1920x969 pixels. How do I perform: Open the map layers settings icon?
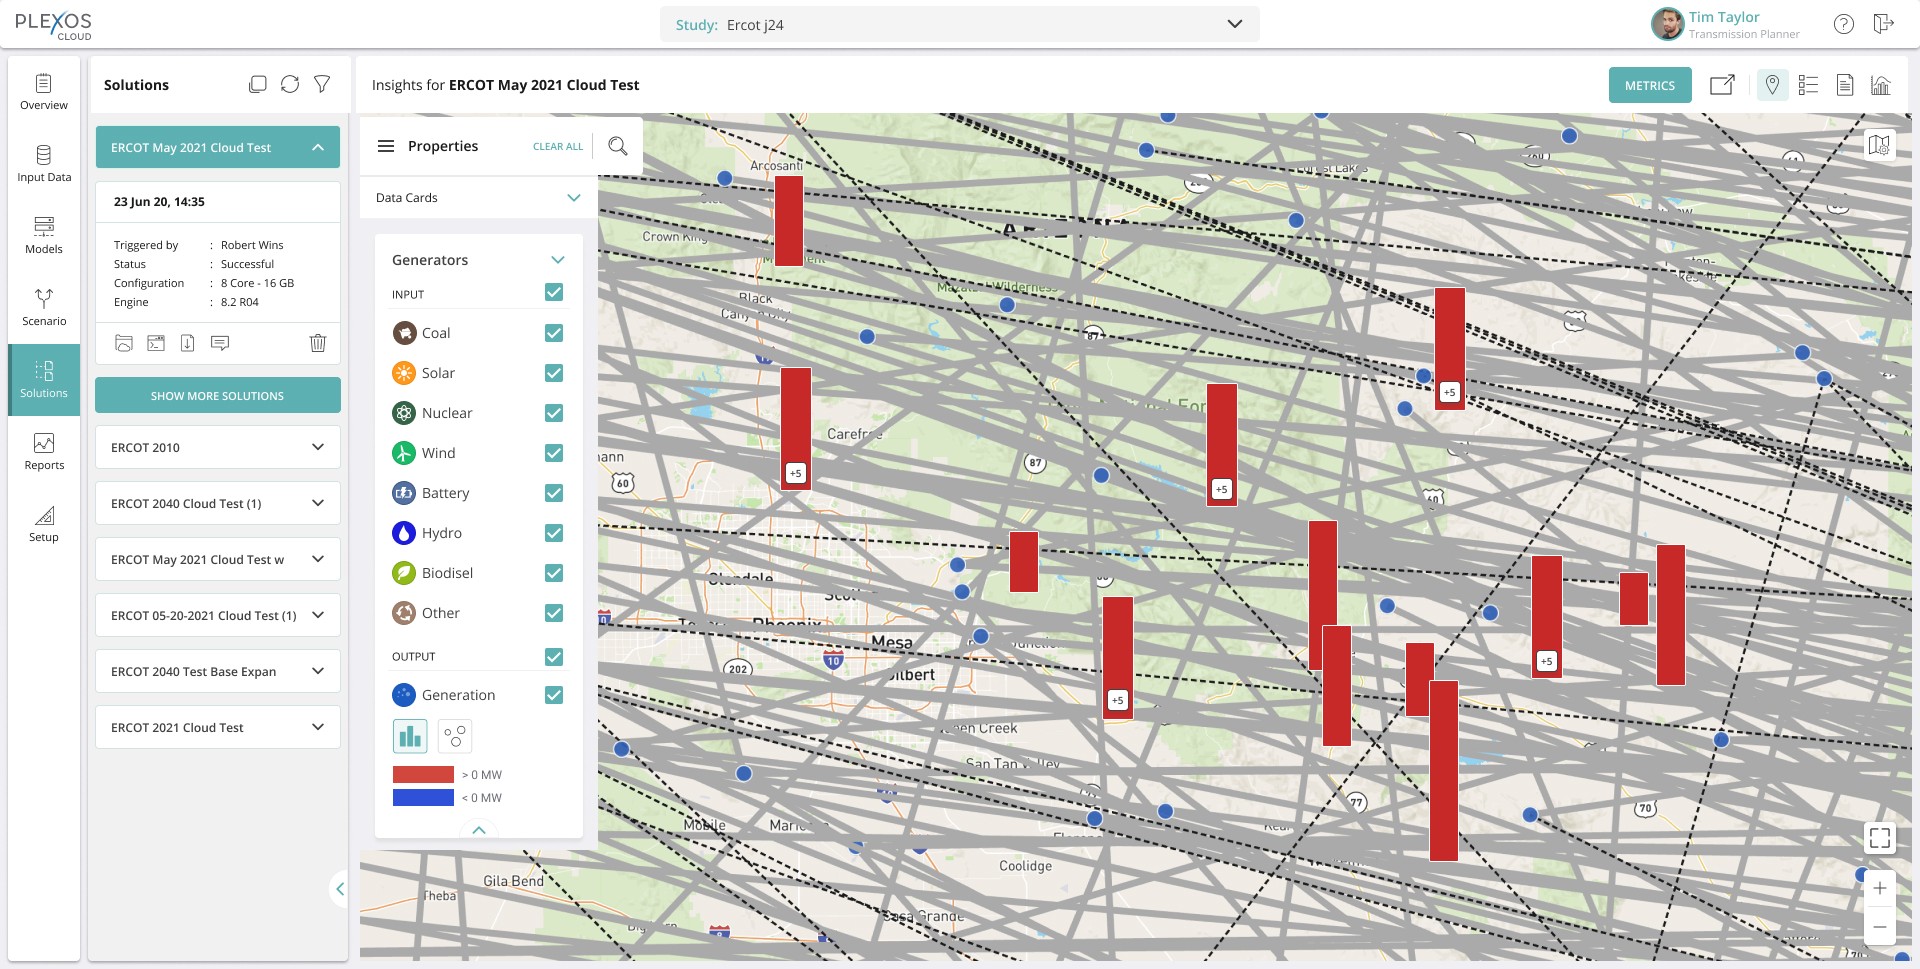point(1880,146)
